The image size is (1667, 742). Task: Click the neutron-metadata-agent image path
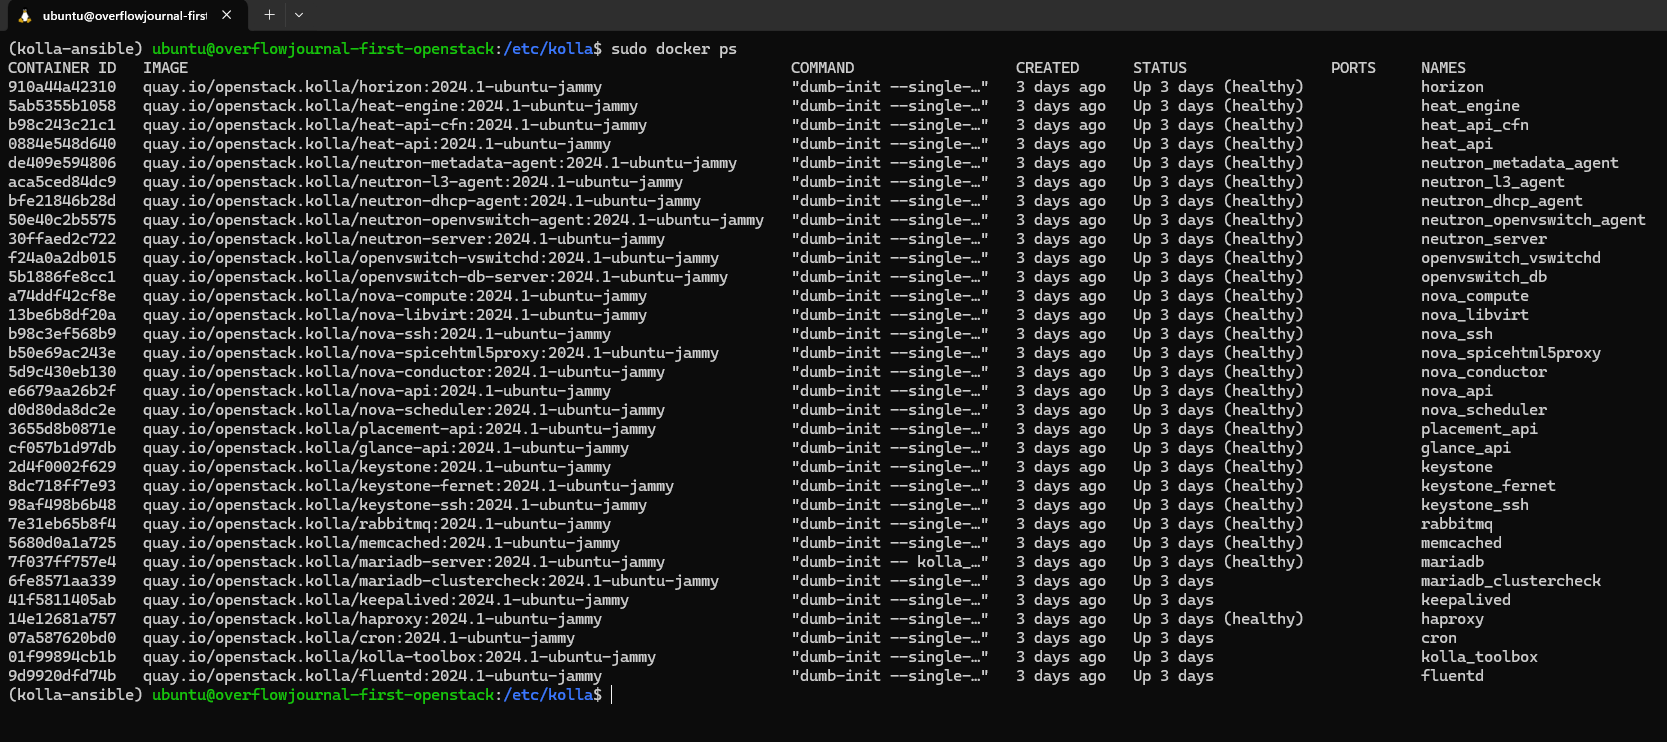440,163
